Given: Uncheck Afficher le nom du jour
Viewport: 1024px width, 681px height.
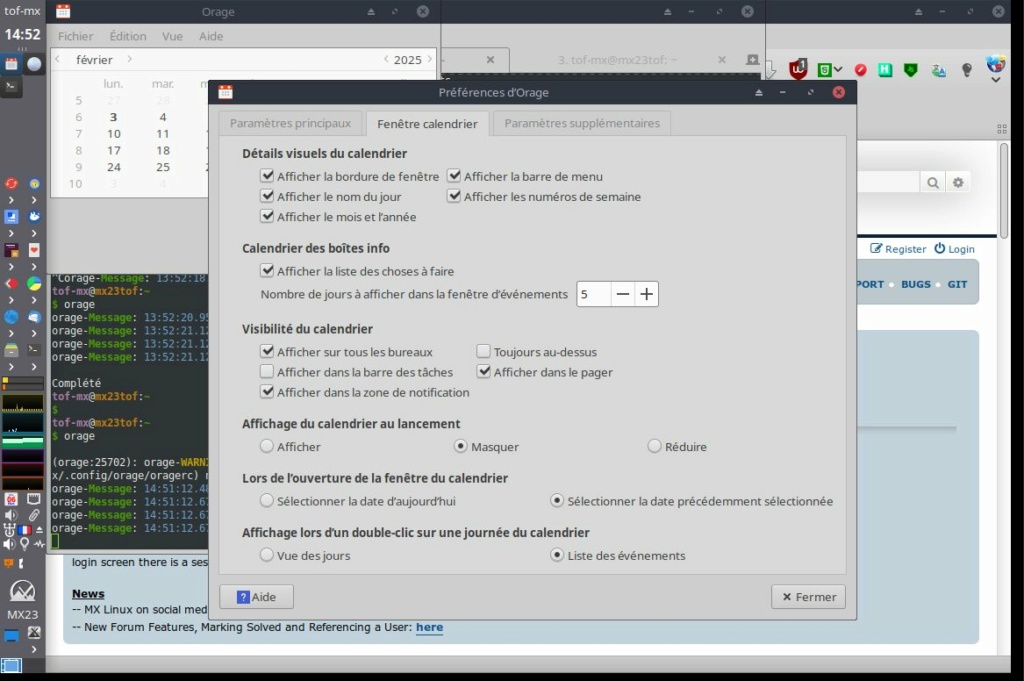Looking at the screenshot, I should [x=266, y=196].
